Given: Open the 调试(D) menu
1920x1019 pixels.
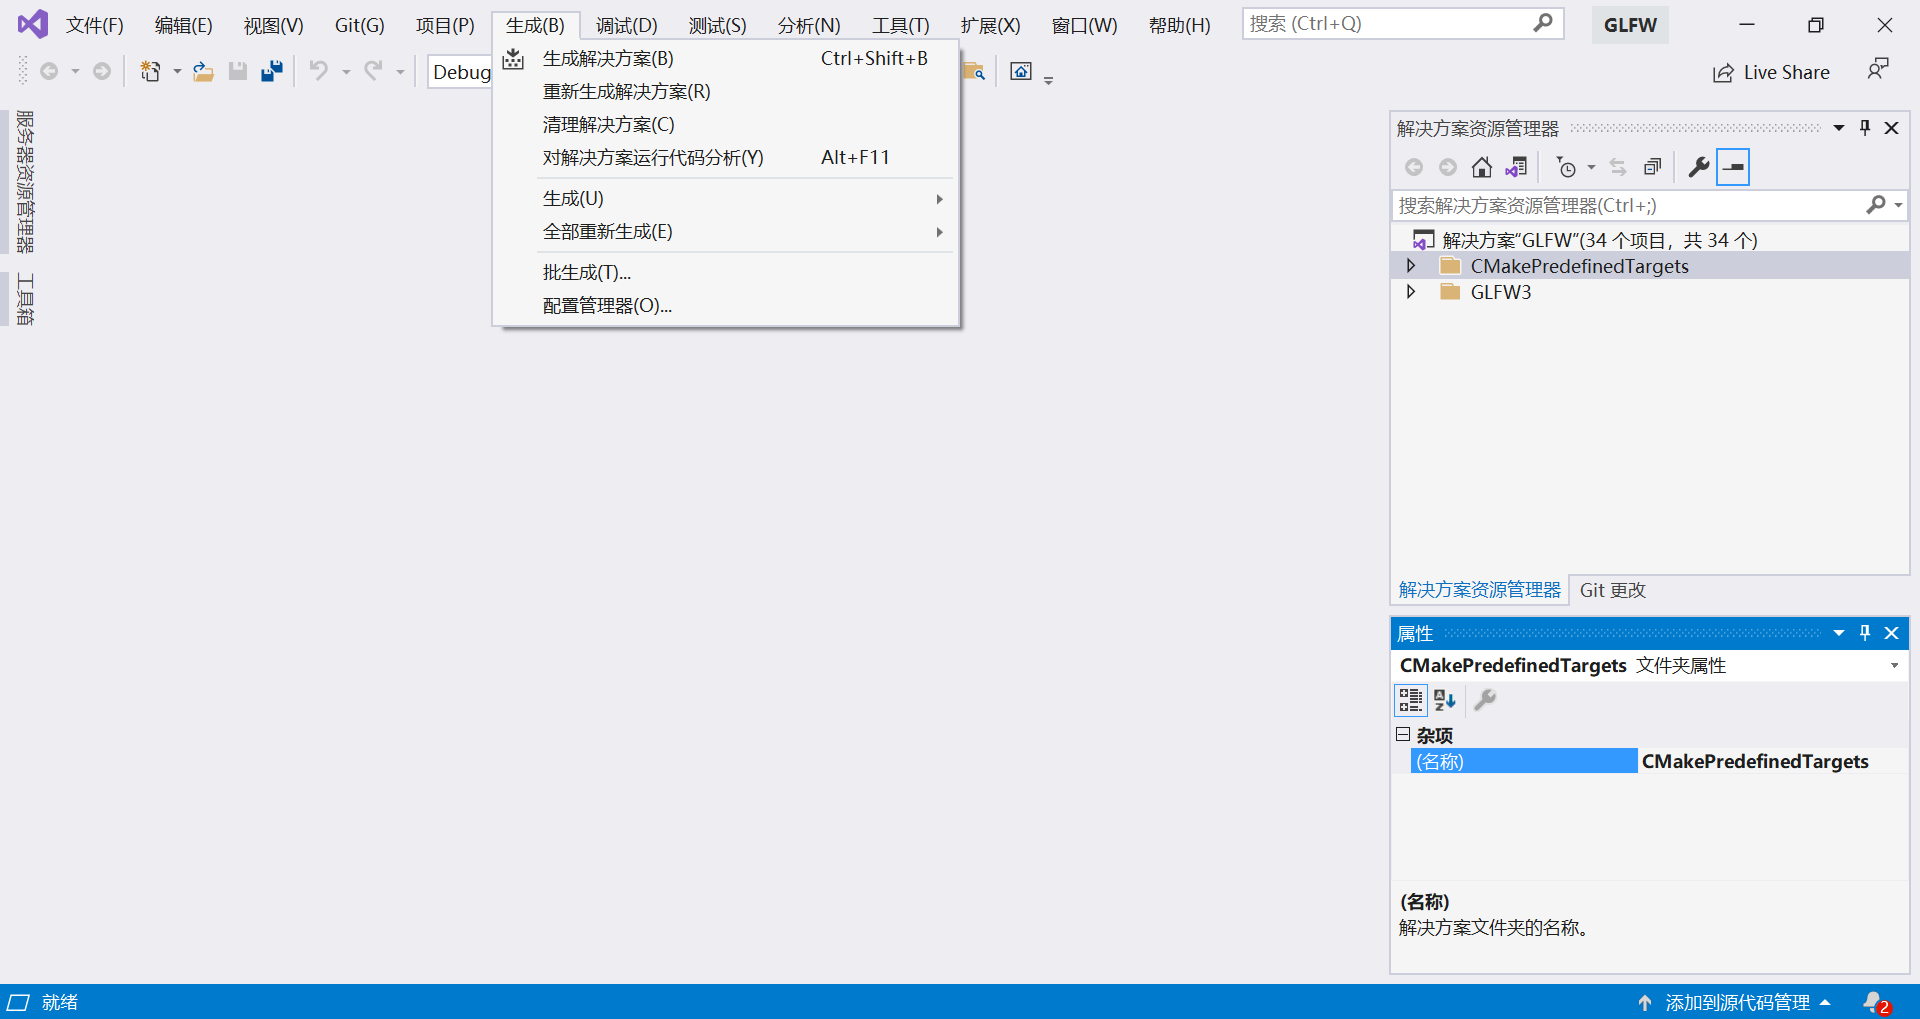Looking at the screenshot, I should click(x=625, y=25).
